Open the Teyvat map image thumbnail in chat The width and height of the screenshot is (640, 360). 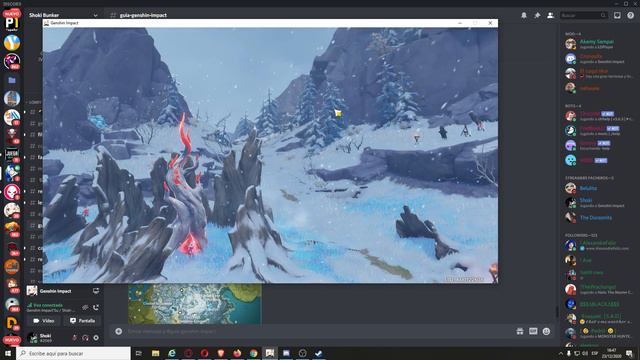(x=195, y=304)
